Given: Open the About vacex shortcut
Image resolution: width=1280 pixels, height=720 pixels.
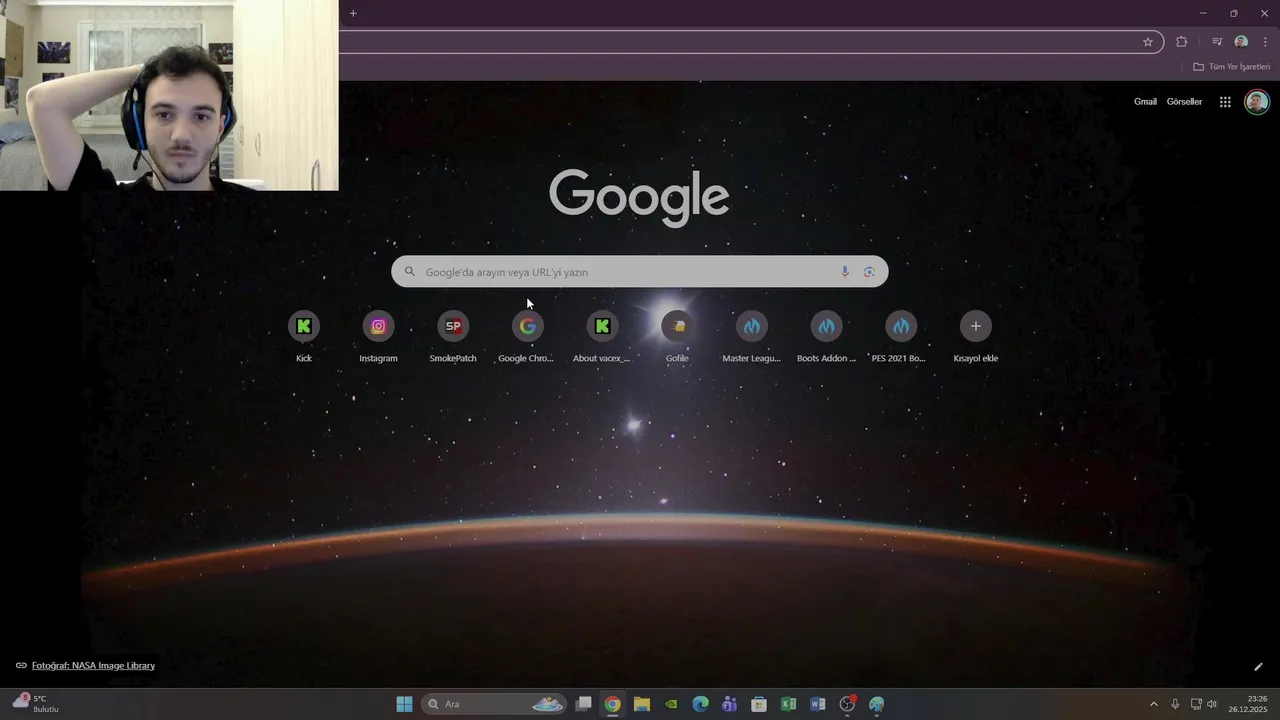Looking at the screenshot, I should [x=602, y=336].
